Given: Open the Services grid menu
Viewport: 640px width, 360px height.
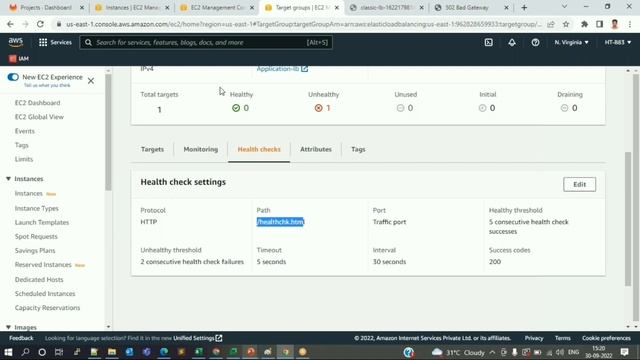Looking at the screenshot, I should tap(55, 42).
